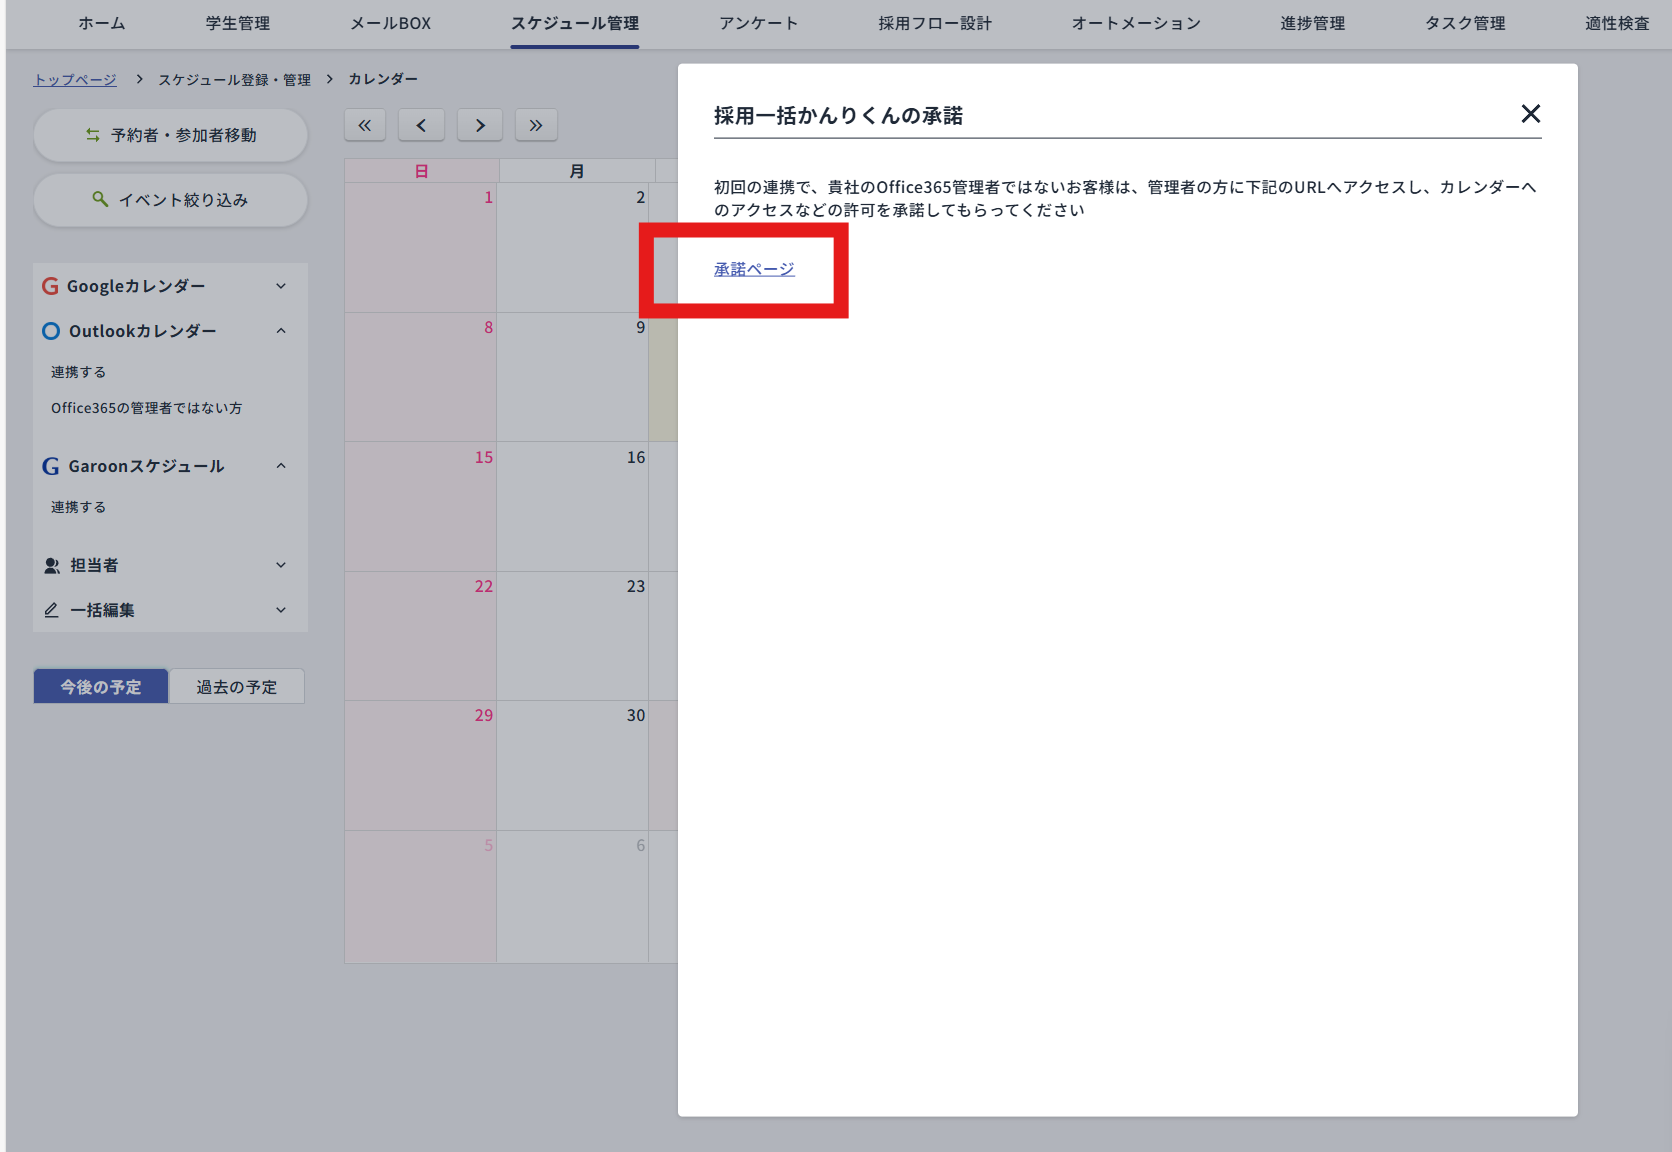Open the タスク管理 tab
The height and width of the screenshot is (1152, 1672).
(1464, 23)
